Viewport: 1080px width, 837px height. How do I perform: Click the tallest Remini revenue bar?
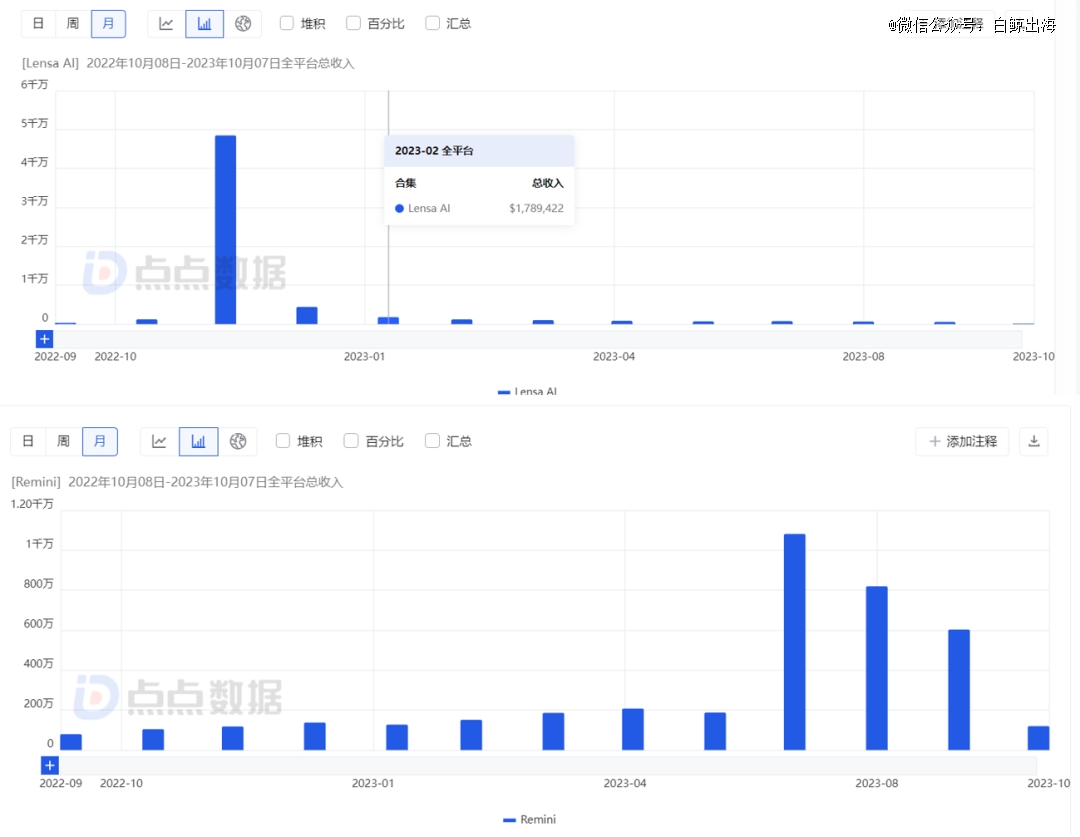pos(795,642)
